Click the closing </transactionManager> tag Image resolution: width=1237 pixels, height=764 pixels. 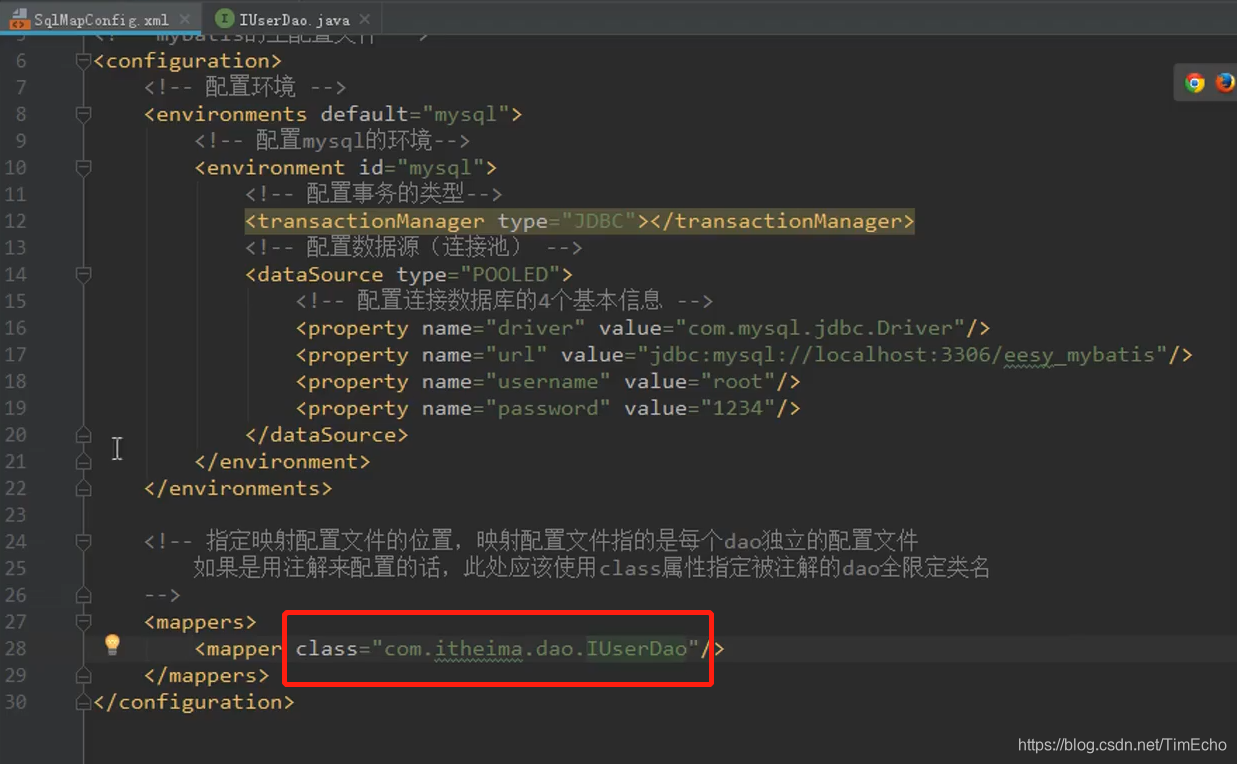[782, 221]
